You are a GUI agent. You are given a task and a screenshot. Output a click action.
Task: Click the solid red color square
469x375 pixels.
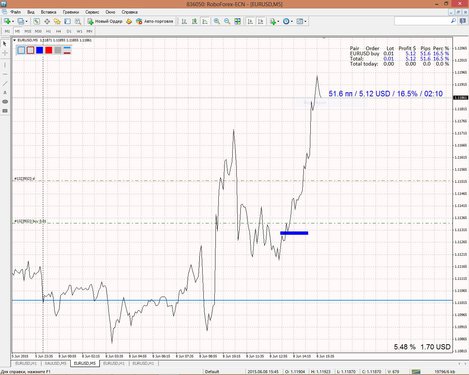[49, 50]
